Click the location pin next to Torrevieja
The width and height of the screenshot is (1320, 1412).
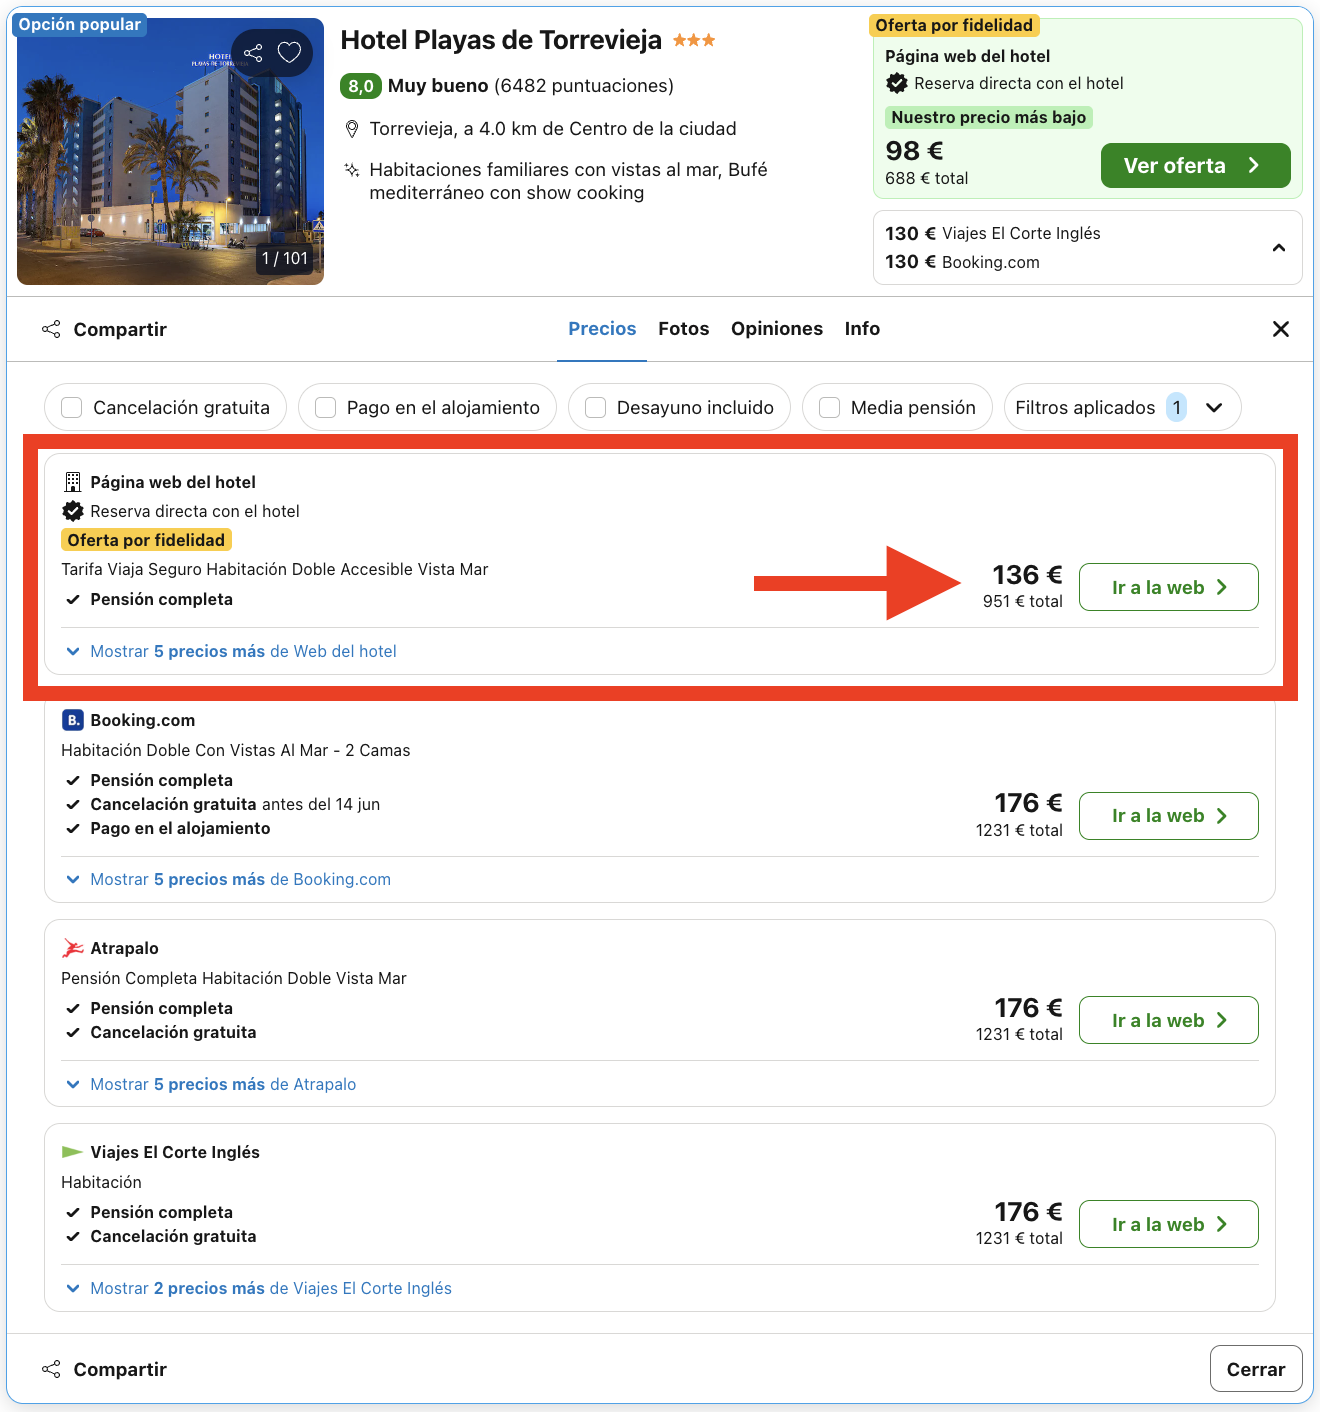[352, 128]
